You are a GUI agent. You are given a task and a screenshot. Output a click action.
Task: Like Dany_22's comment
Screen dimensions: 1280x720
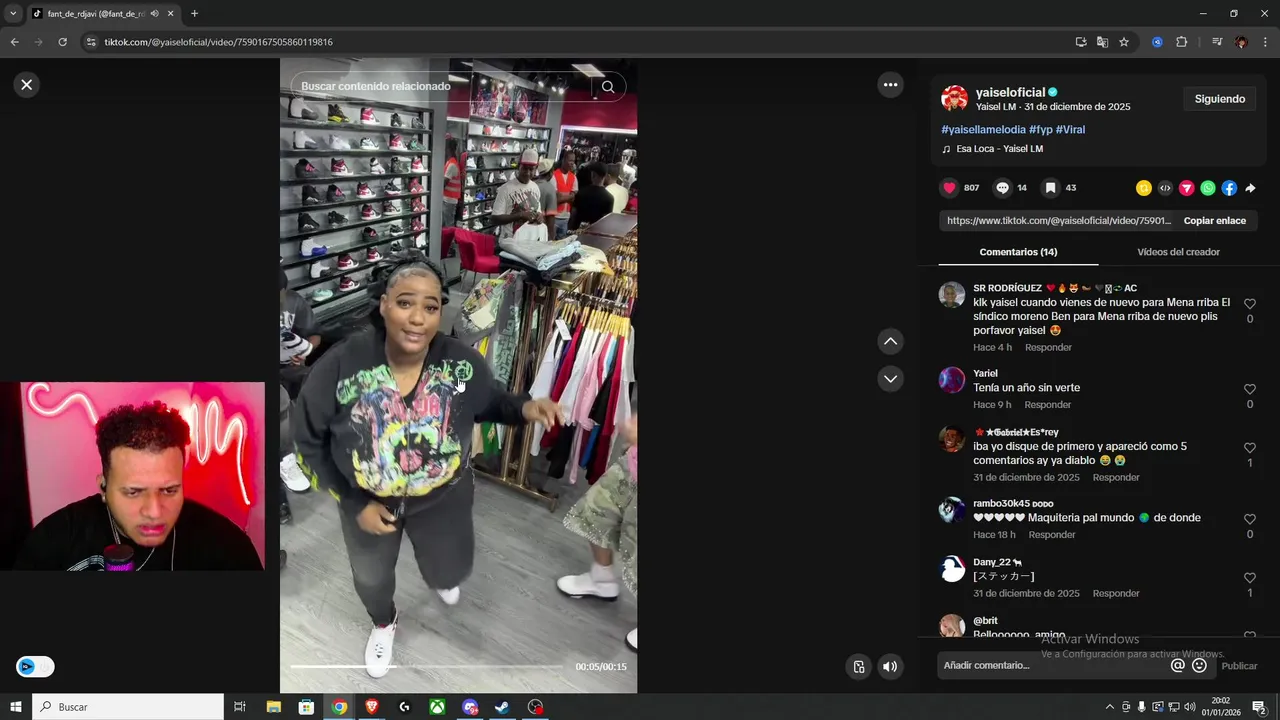point(1249,578)
